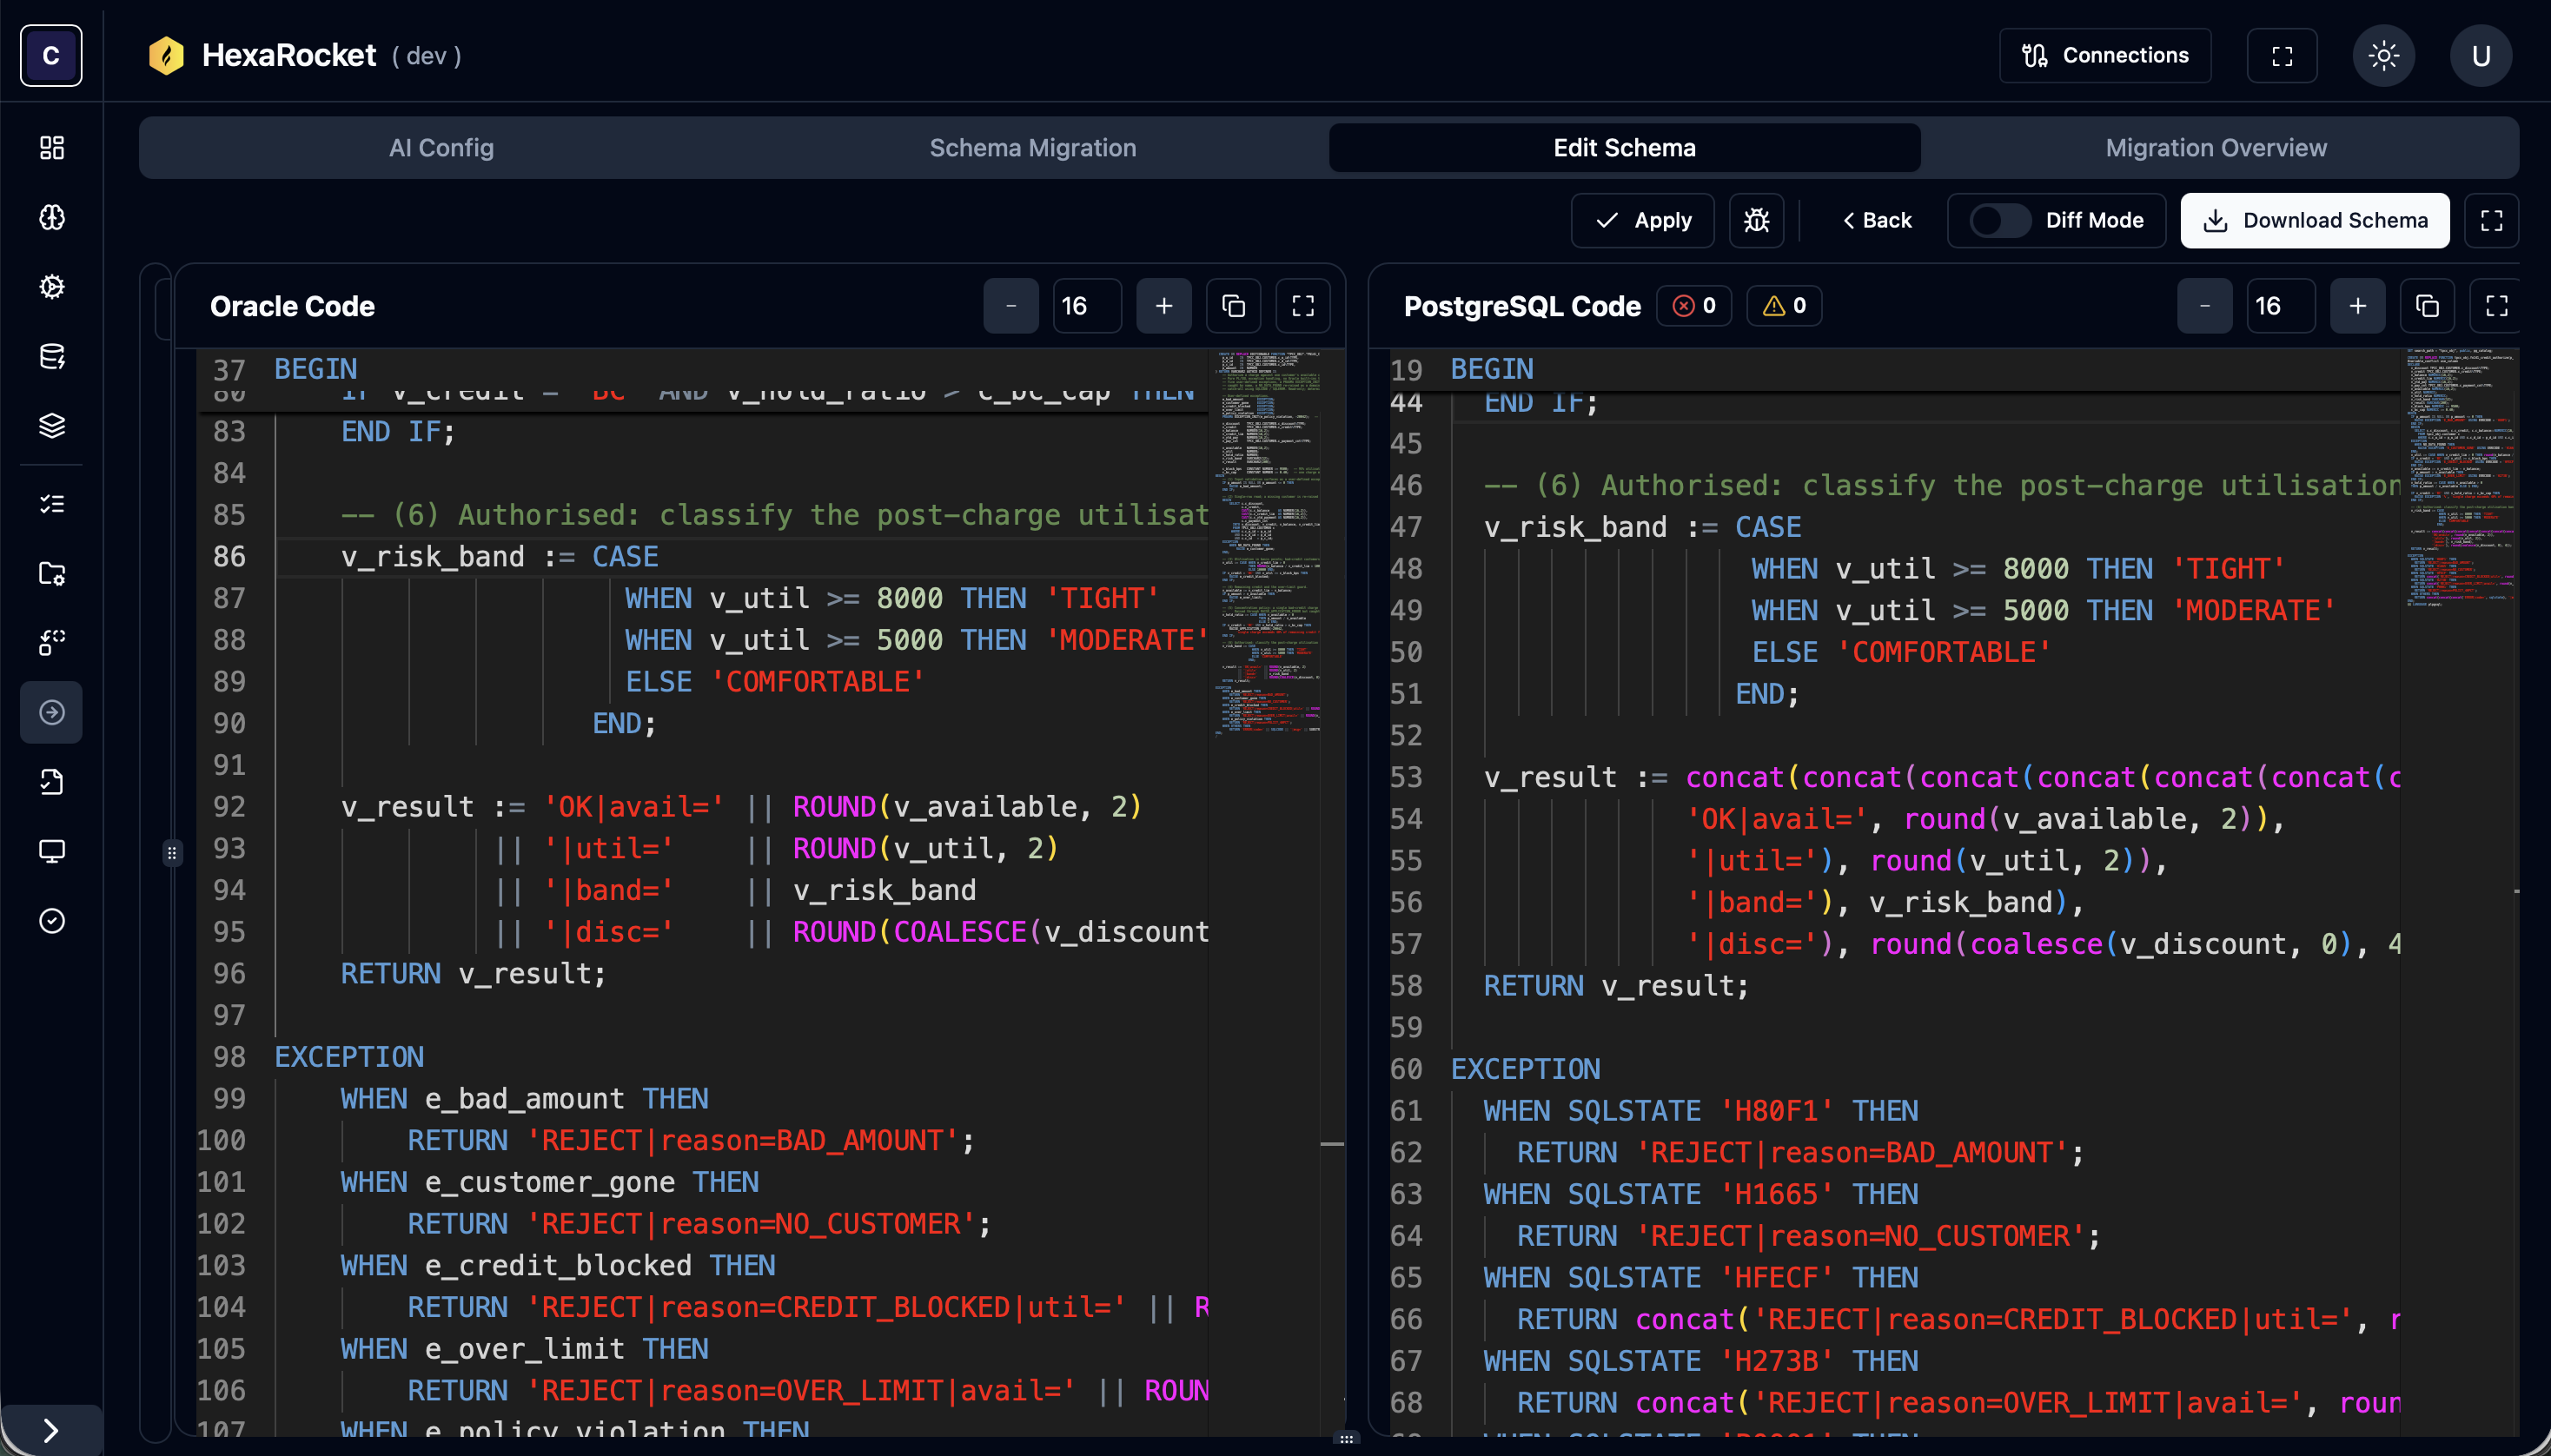
Task: Expand the sidebar with bottom chevron
Action: click(51, 1430)
